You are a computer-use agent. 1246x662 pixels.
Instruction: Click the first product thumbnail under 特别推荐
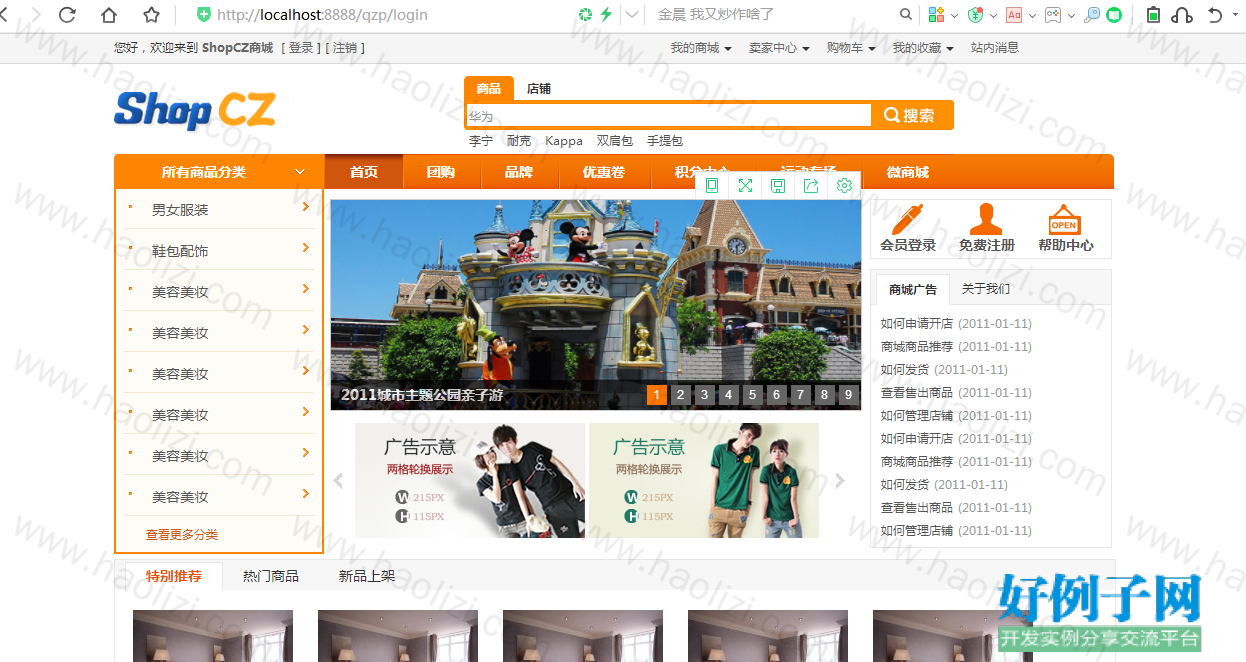click(213, 636)
